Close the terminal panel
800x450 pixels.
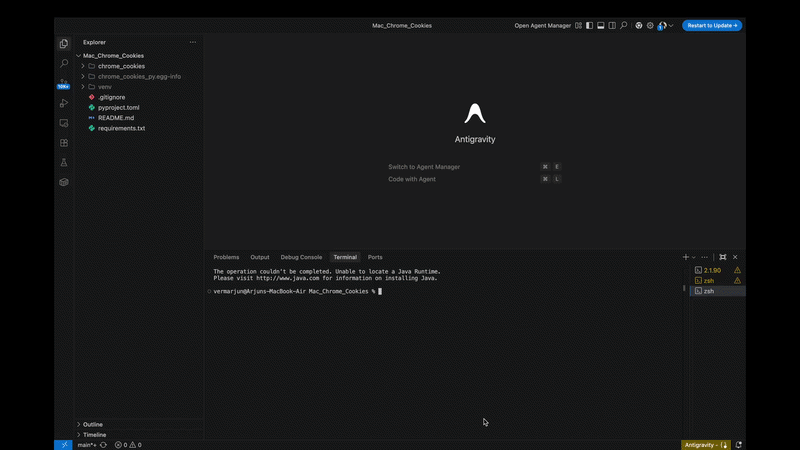[735, 257]
